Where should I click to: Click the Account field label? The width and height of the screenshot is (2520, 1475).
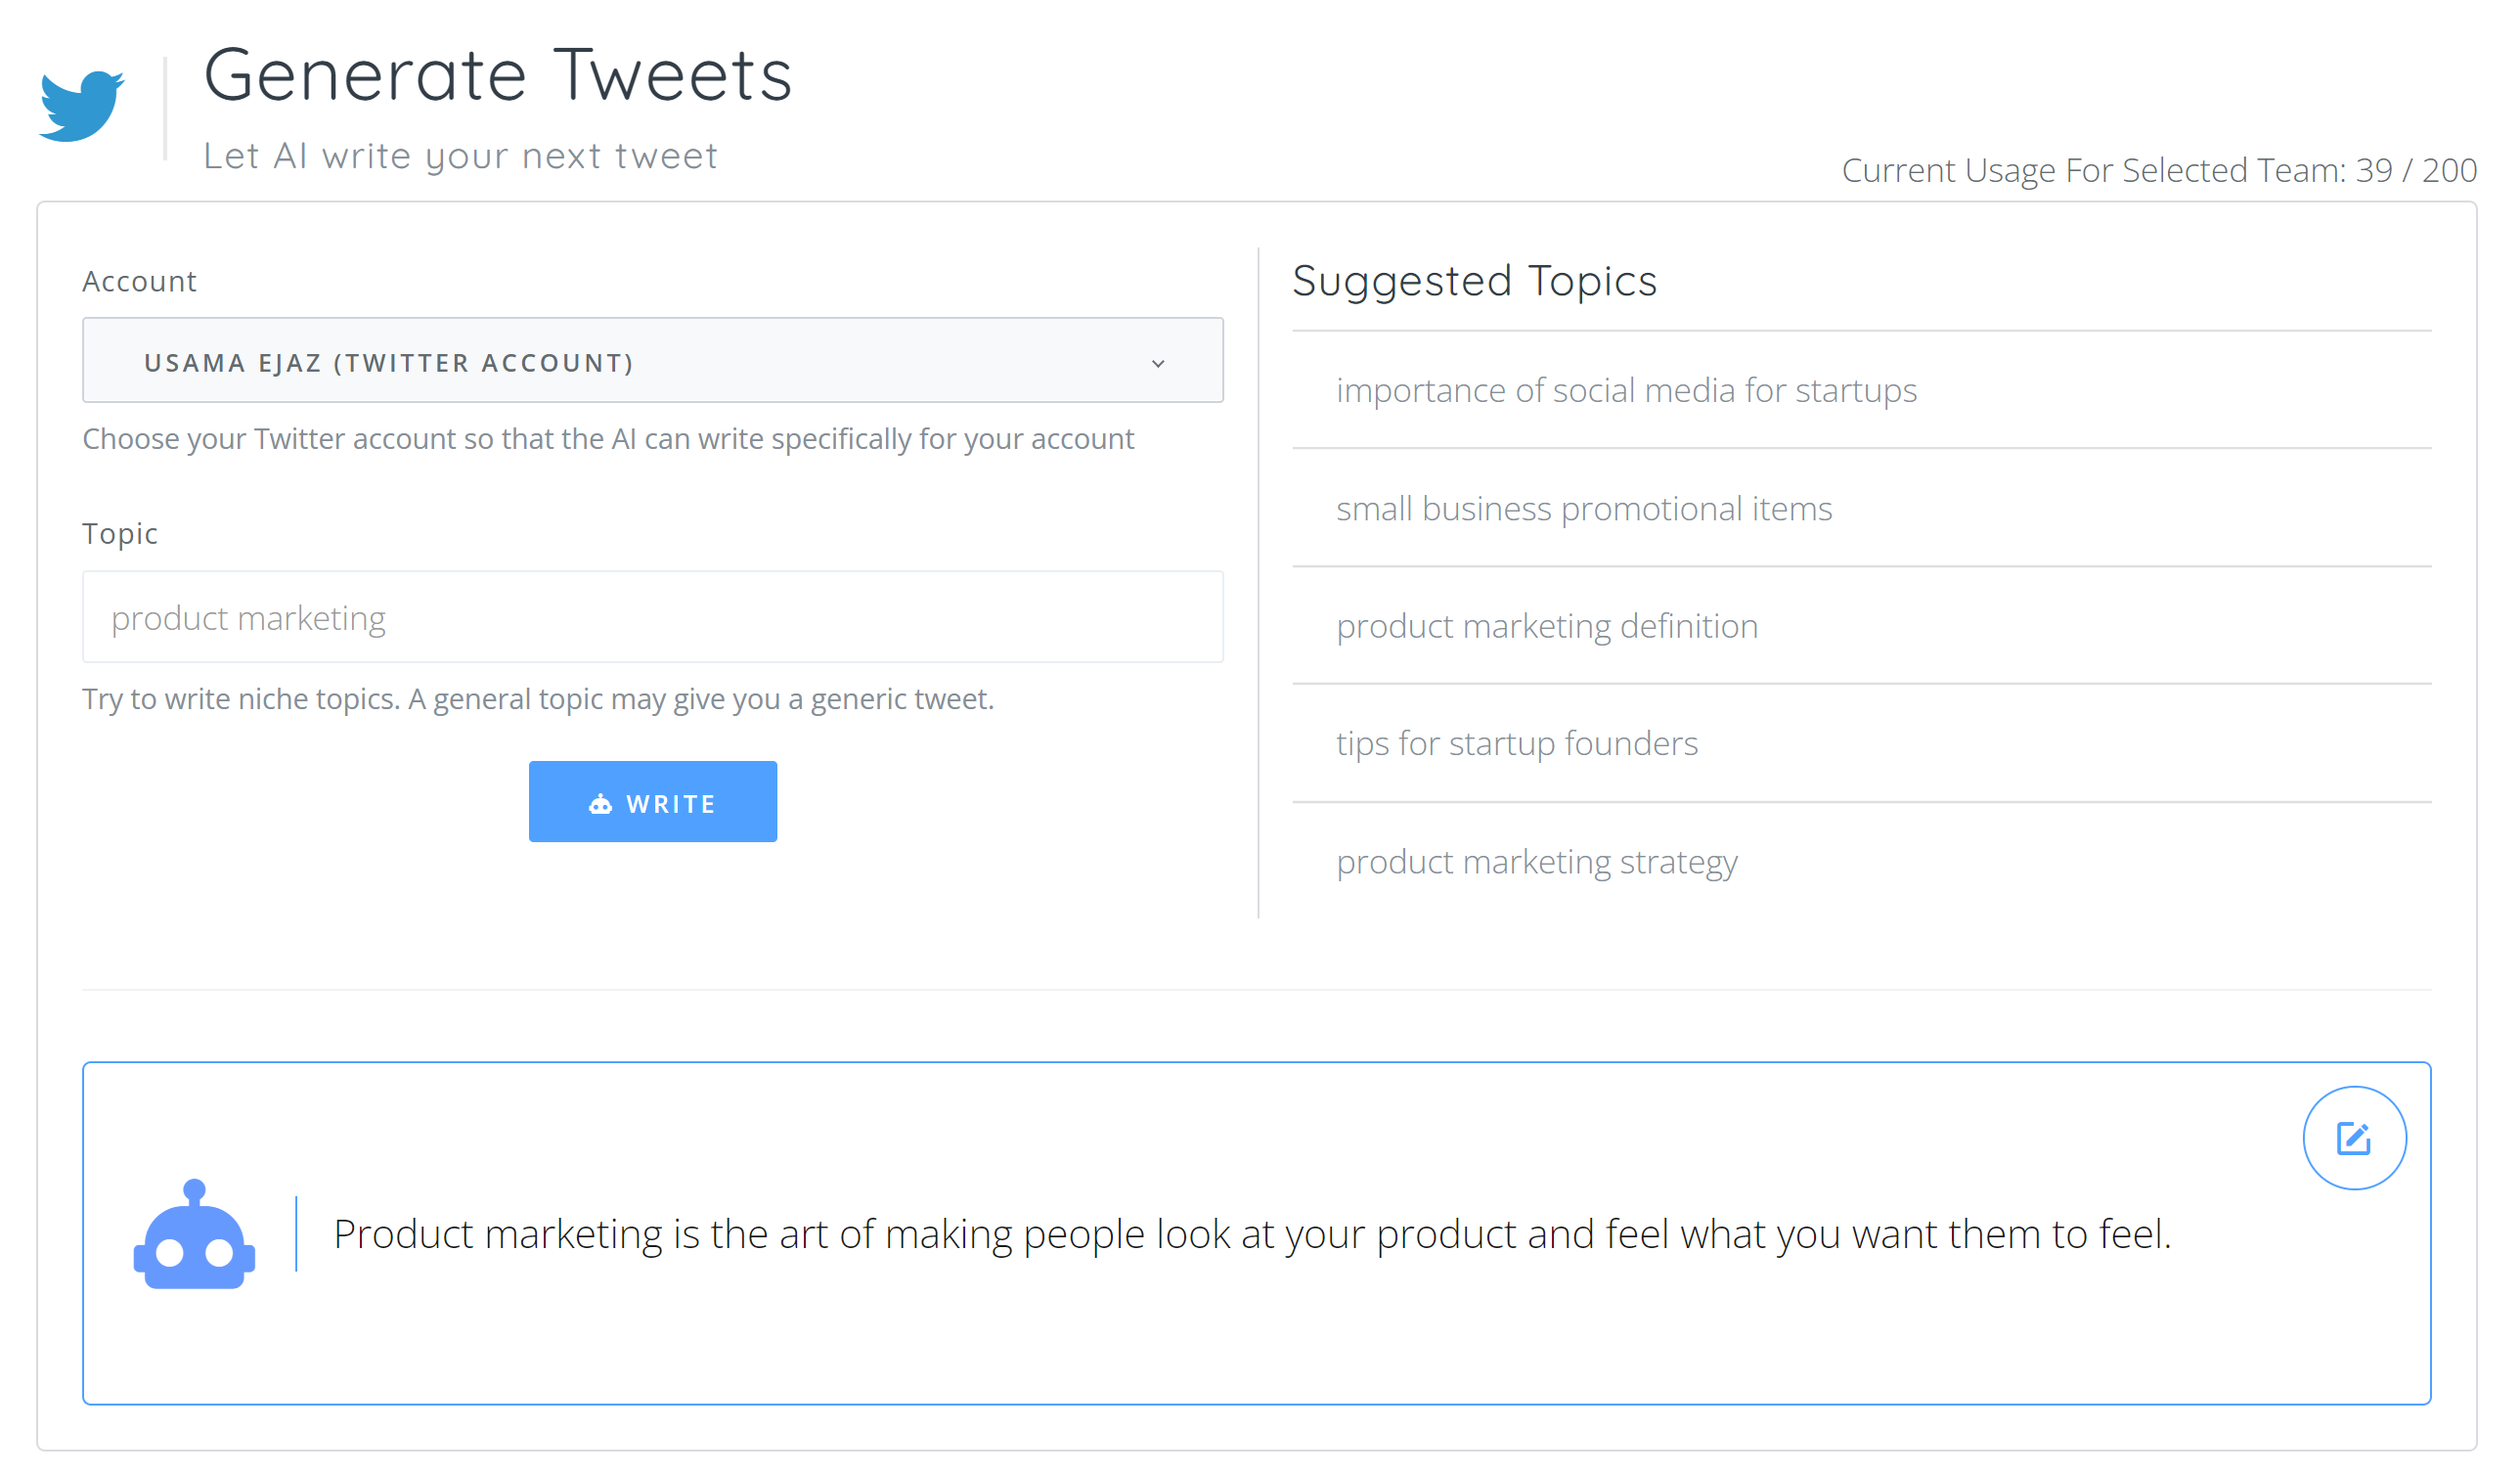coord(139,282)
